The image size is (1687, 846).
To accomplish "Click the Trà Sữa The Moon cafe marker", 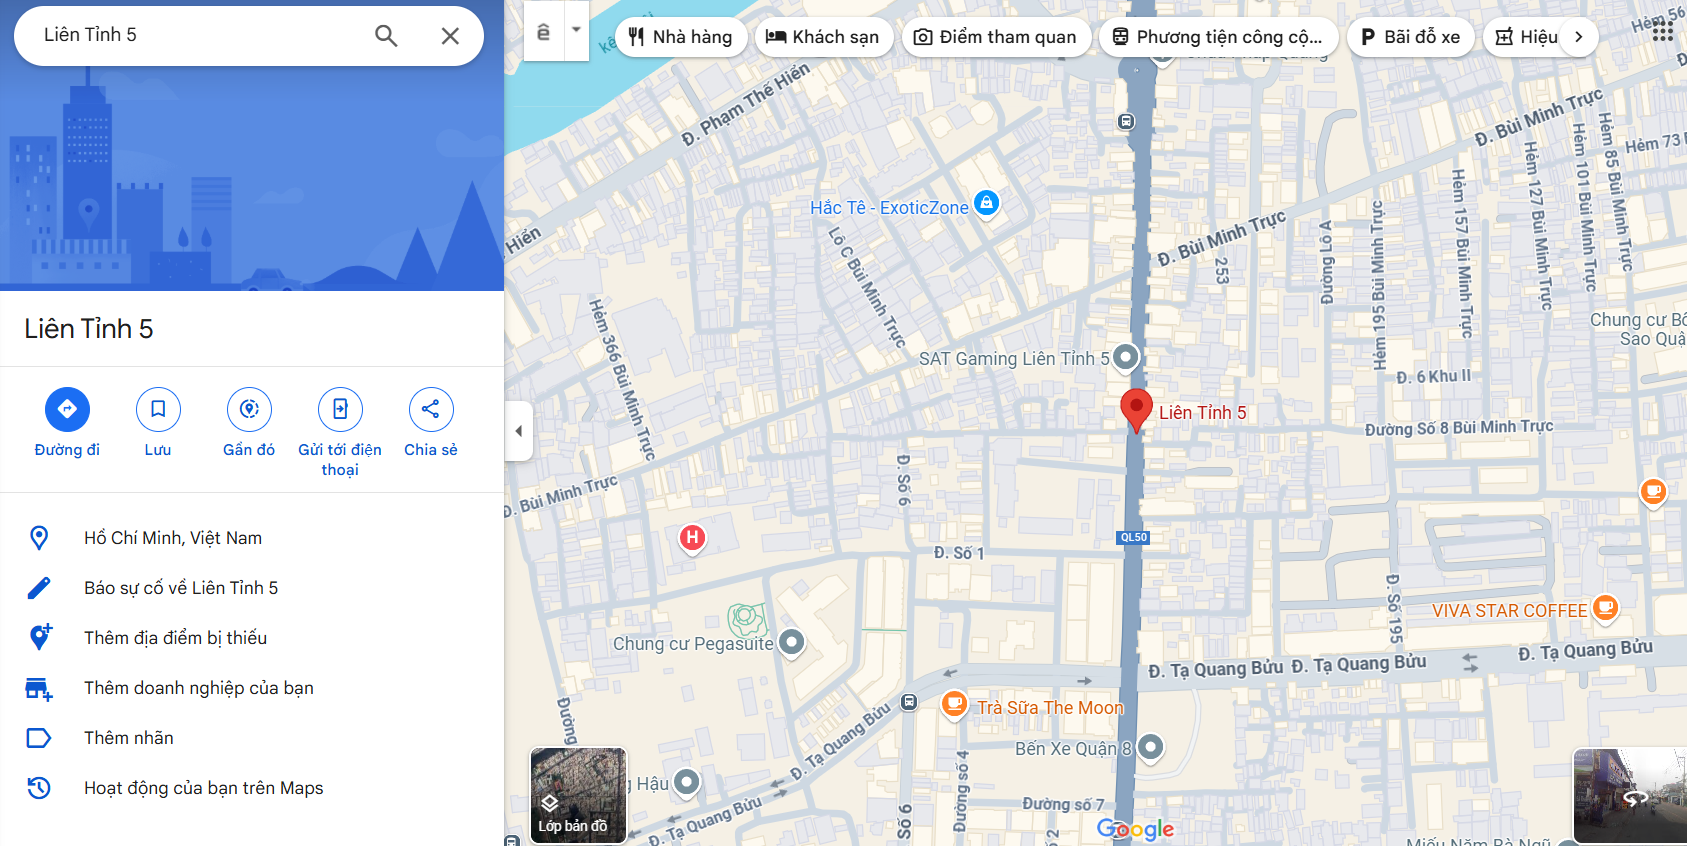I will 955,704.
